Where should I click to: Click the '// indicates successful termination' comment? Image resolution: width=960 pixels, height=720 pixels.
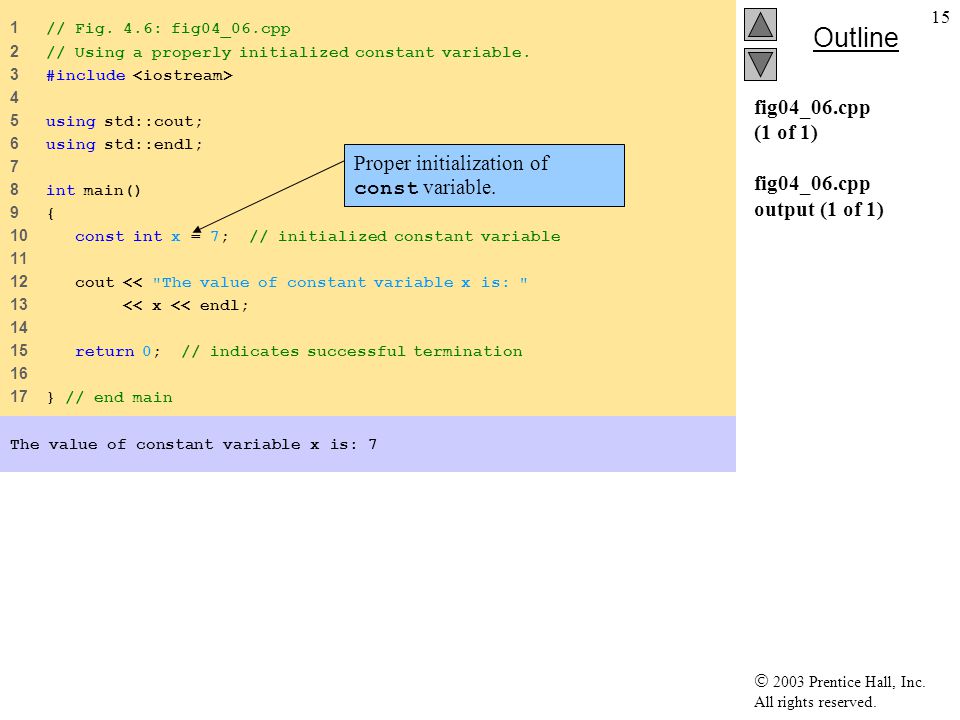(x=352, y=351)
